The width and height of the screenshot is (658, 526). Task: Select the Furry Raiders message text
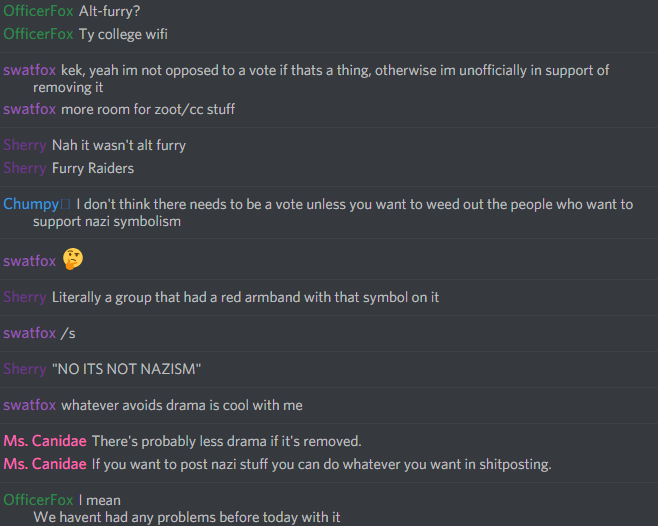93,168
